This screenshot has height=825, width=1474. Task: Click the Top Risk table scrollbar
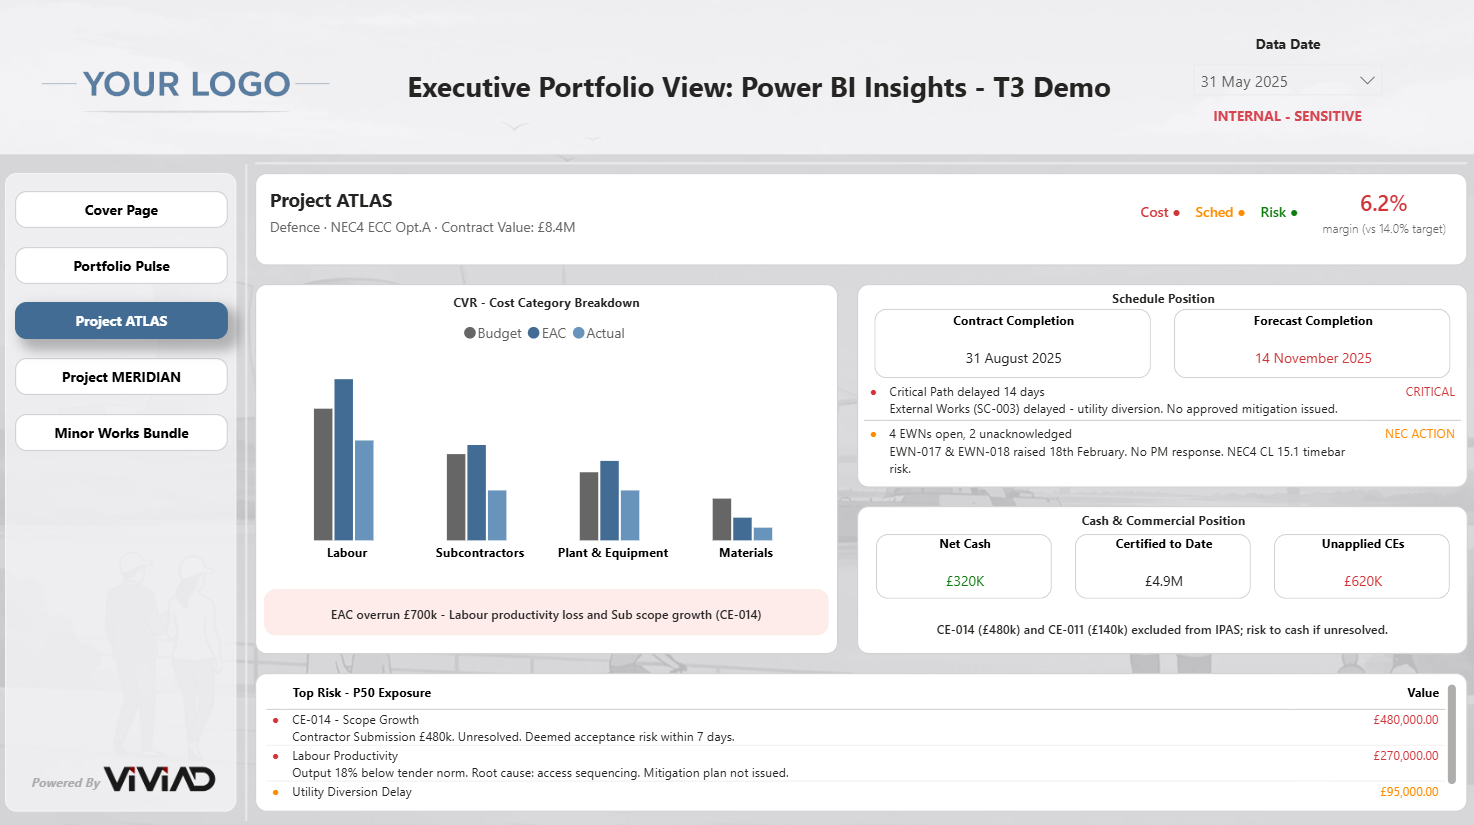(x=1452, y=734)
